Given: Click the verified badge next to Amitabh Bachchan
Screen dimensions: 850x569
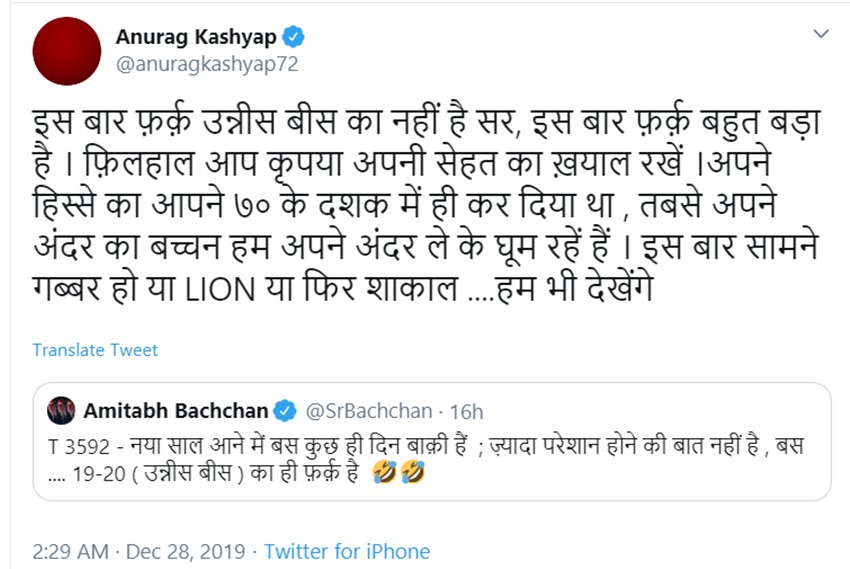Looking at the screenshot, I should 285,411.
